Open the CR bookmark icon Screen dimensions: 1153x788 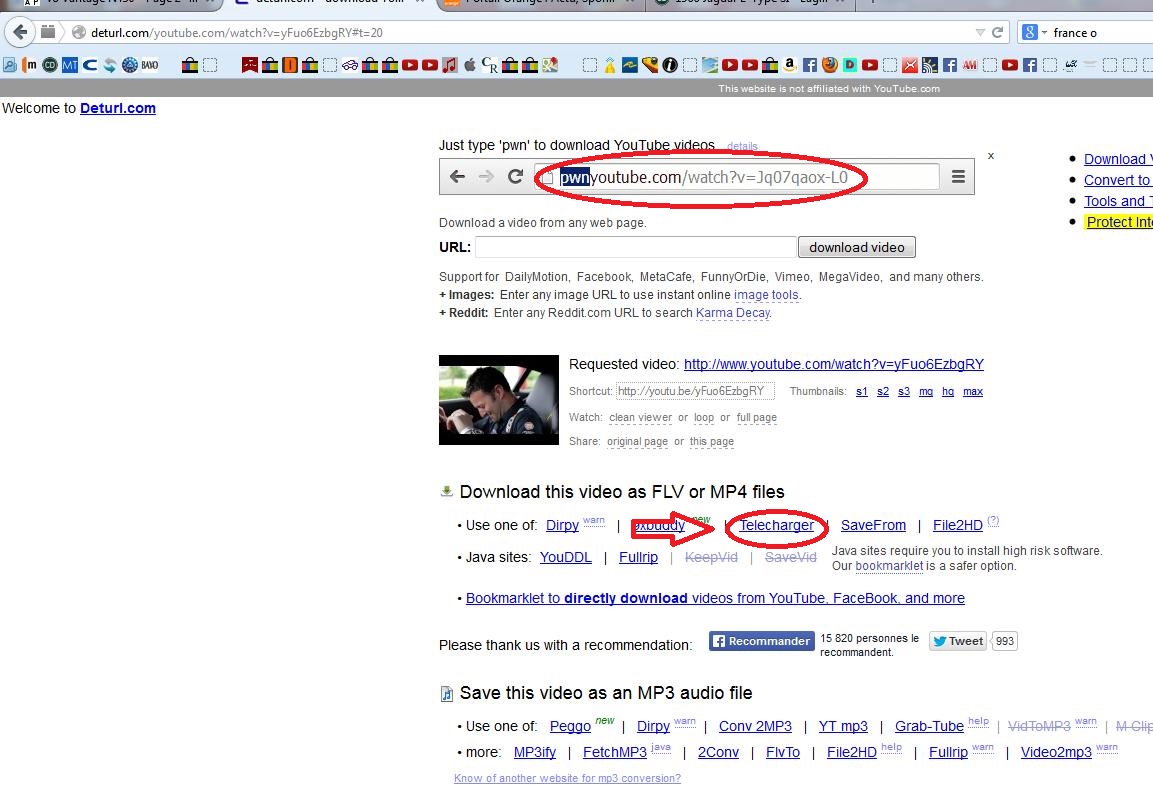[490, 65]
